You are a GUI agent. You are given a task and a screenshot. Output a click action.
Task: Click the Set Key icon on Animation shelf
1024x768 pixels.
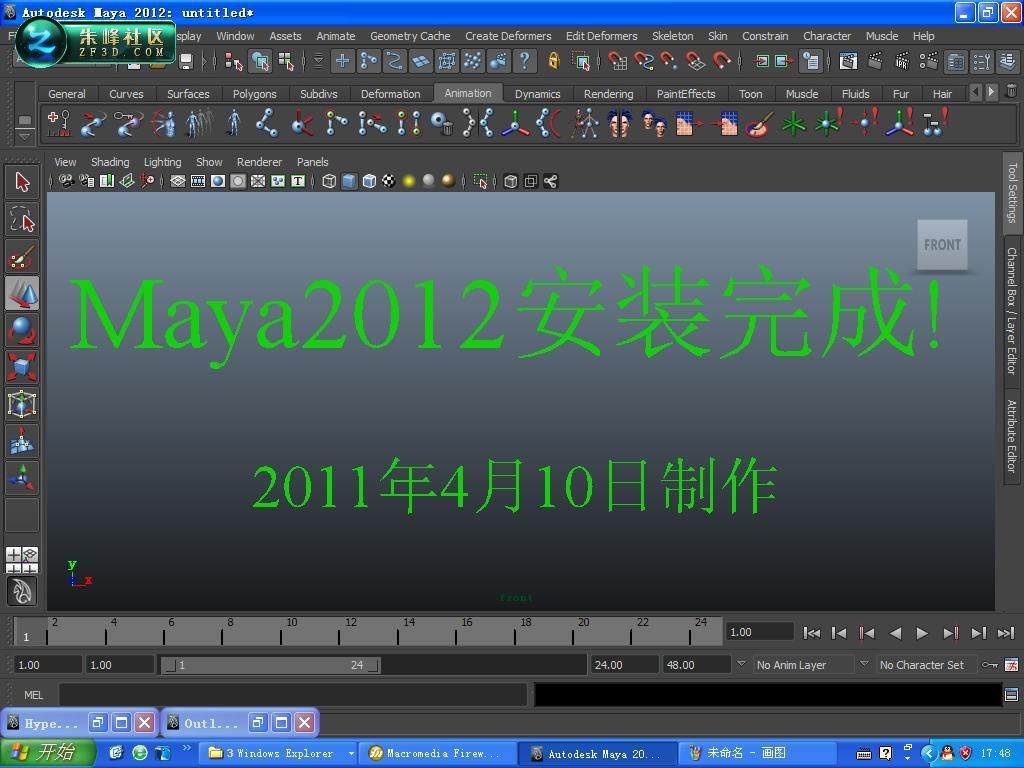tap(59, 123)
